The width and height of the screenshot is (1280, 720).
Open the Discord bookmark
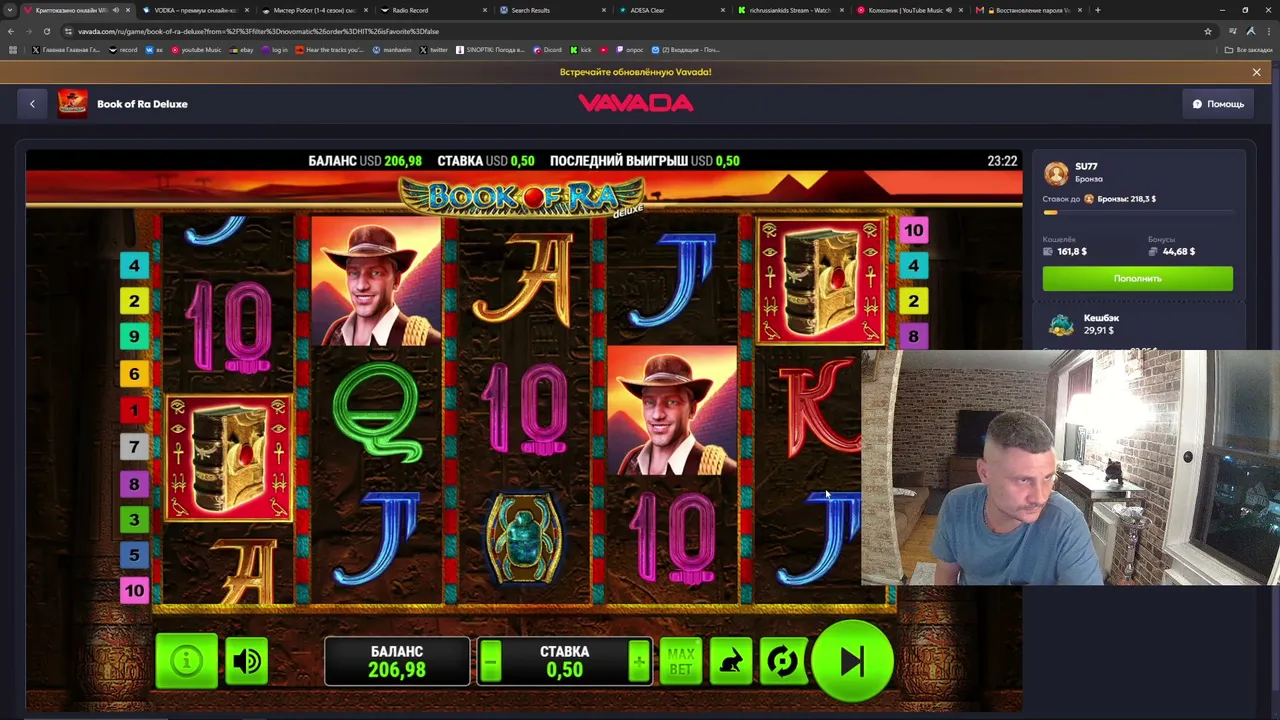(548, 50)
